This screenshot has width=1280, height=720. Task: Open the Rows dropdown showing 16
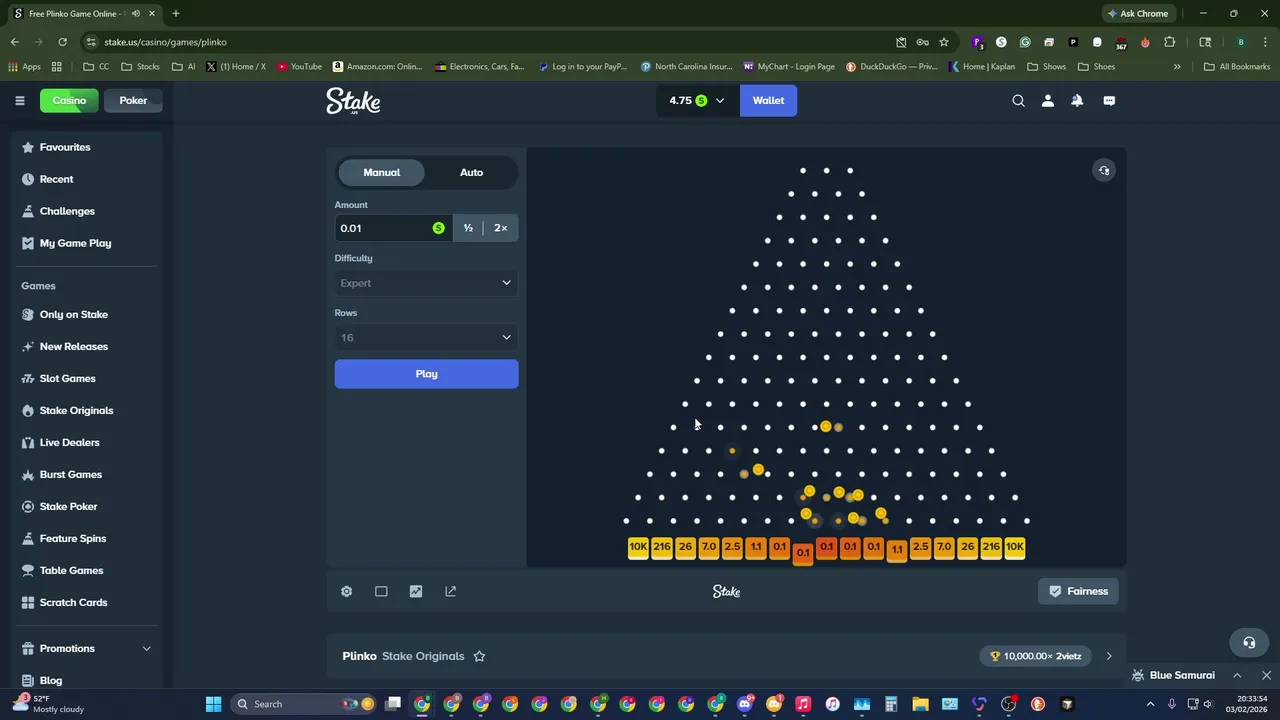pos(426,337)
